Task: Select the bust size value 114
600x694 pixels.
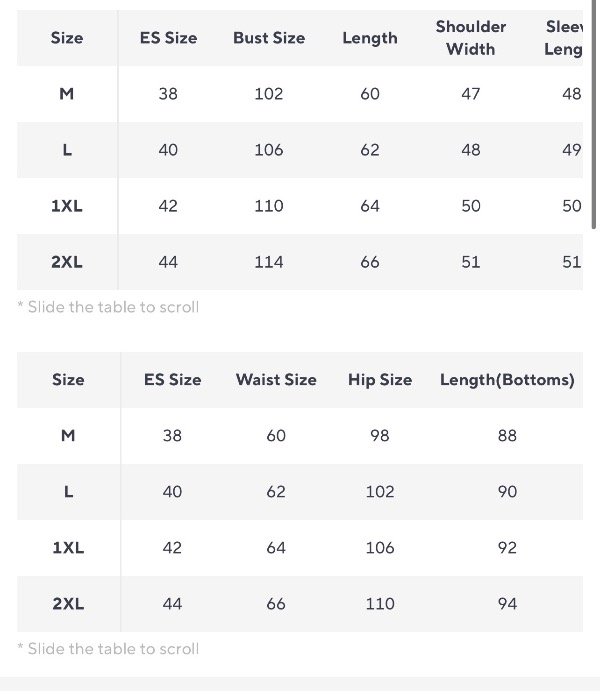Action: point(269,262)
